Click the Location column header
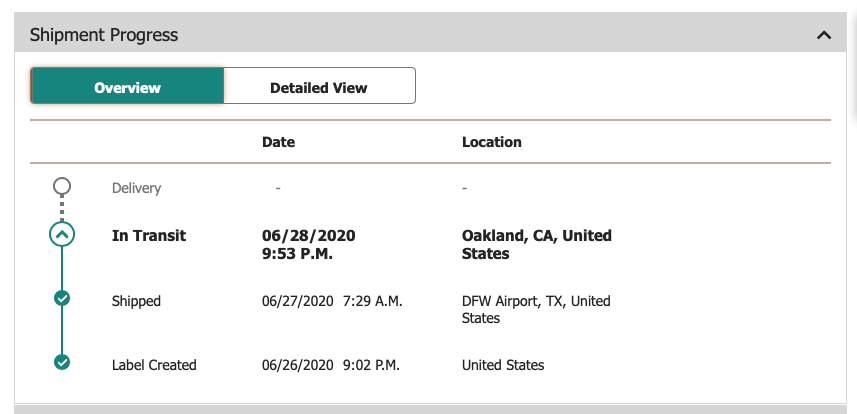The image size is (857, 414). tap(491, 142)
